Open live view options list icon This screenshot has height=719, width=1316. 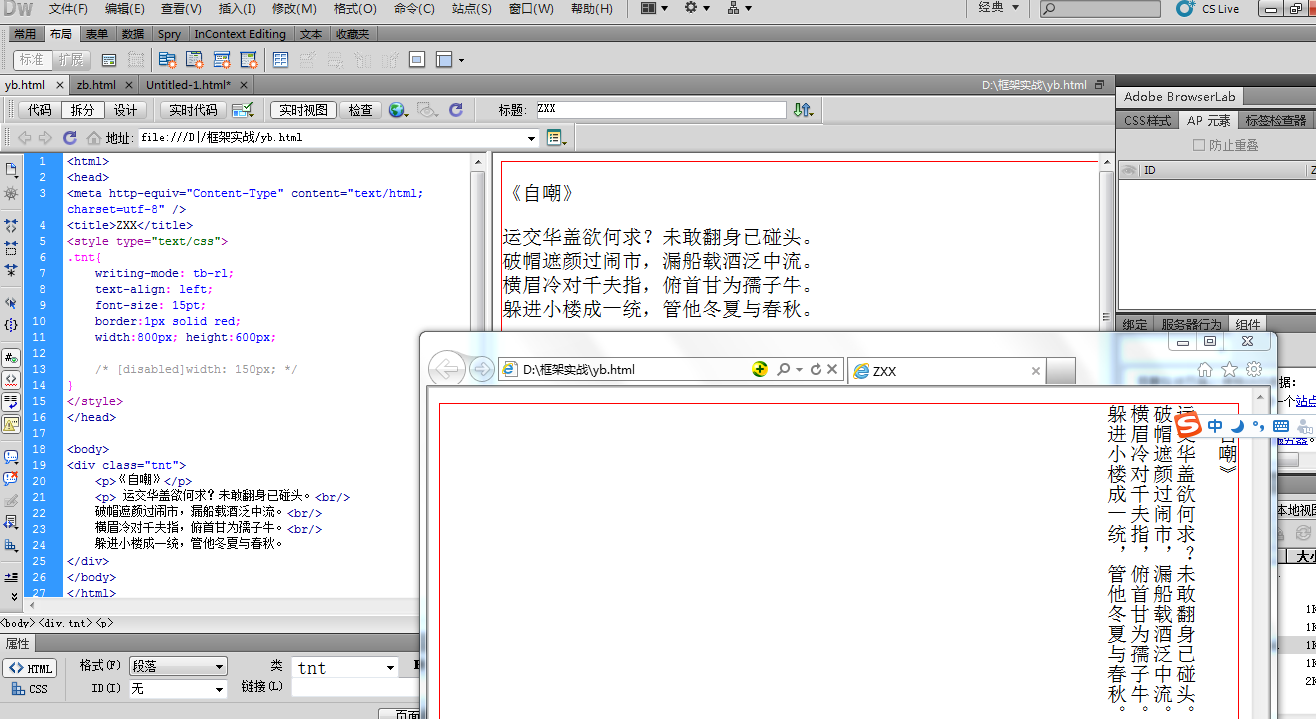tap(556, 138)
